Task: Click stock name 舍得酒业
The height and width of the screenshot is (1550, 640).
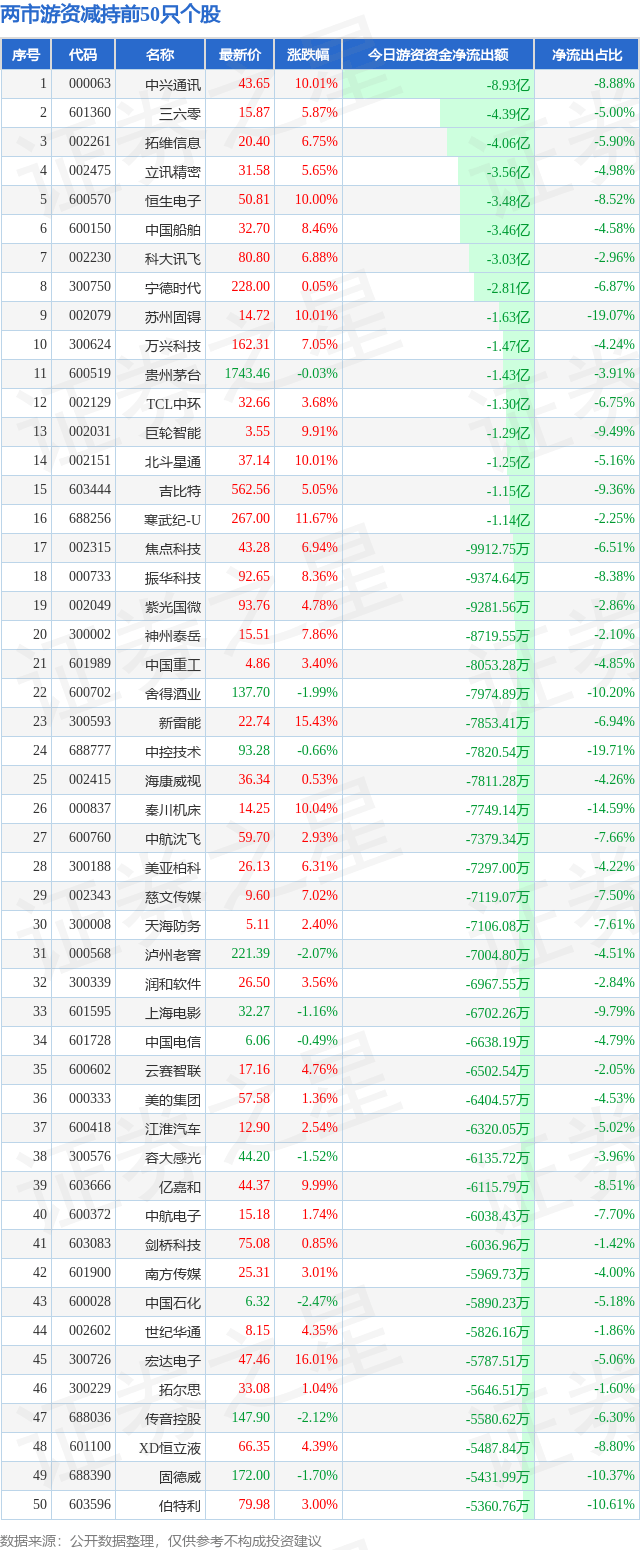Action: click(173, 693)
